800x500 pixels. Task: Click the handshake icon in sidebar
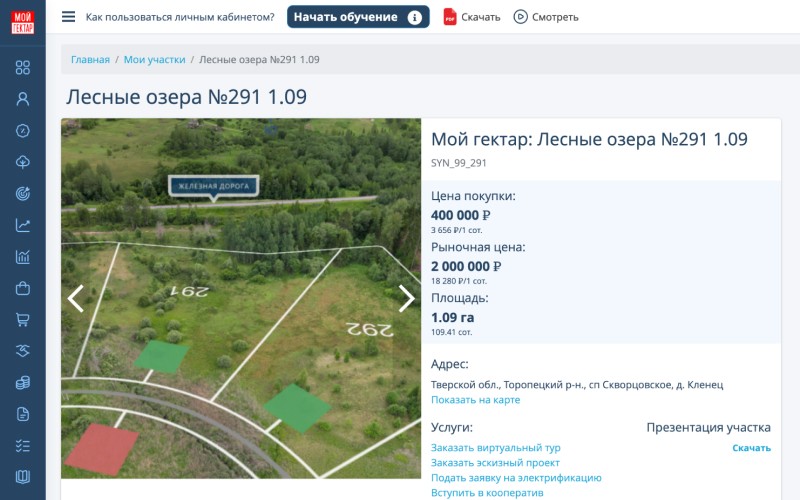[22, 351]
